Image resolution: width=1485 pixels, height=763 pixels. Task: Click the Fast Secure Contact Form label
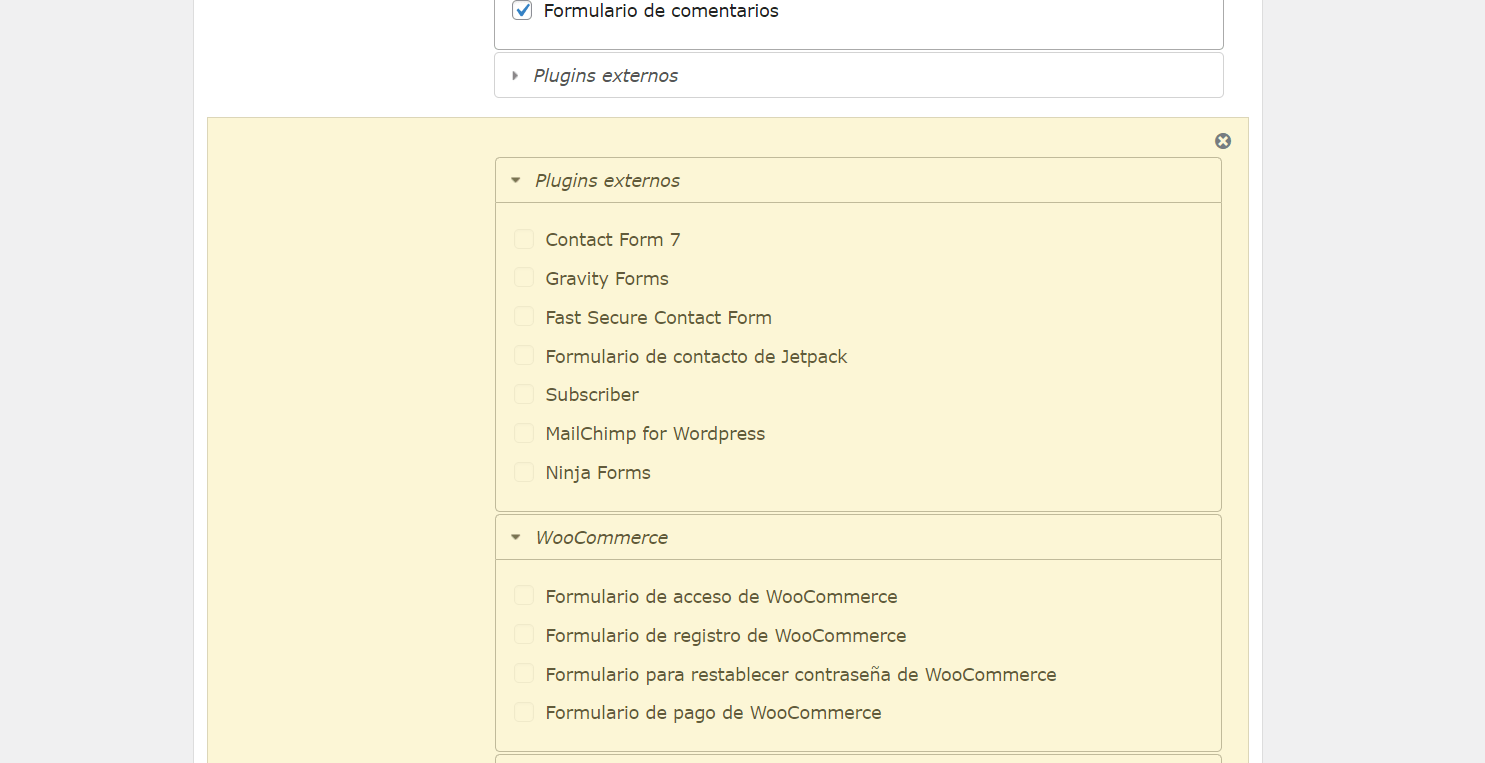(x=659, y=318)
